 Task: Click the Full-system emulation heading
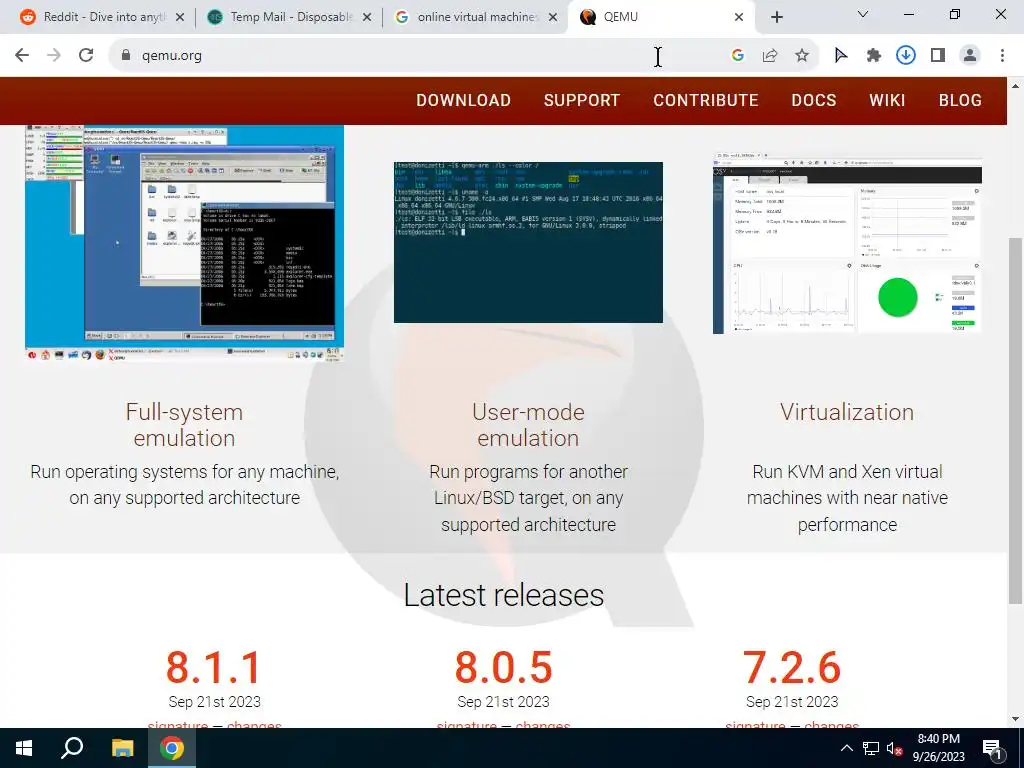point(184,424)
